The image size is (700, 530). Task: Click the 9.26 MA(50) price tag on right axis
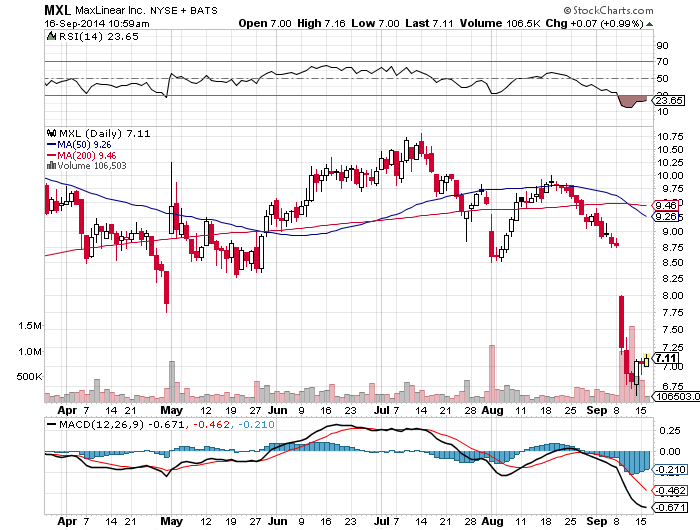tap(665, 217)
